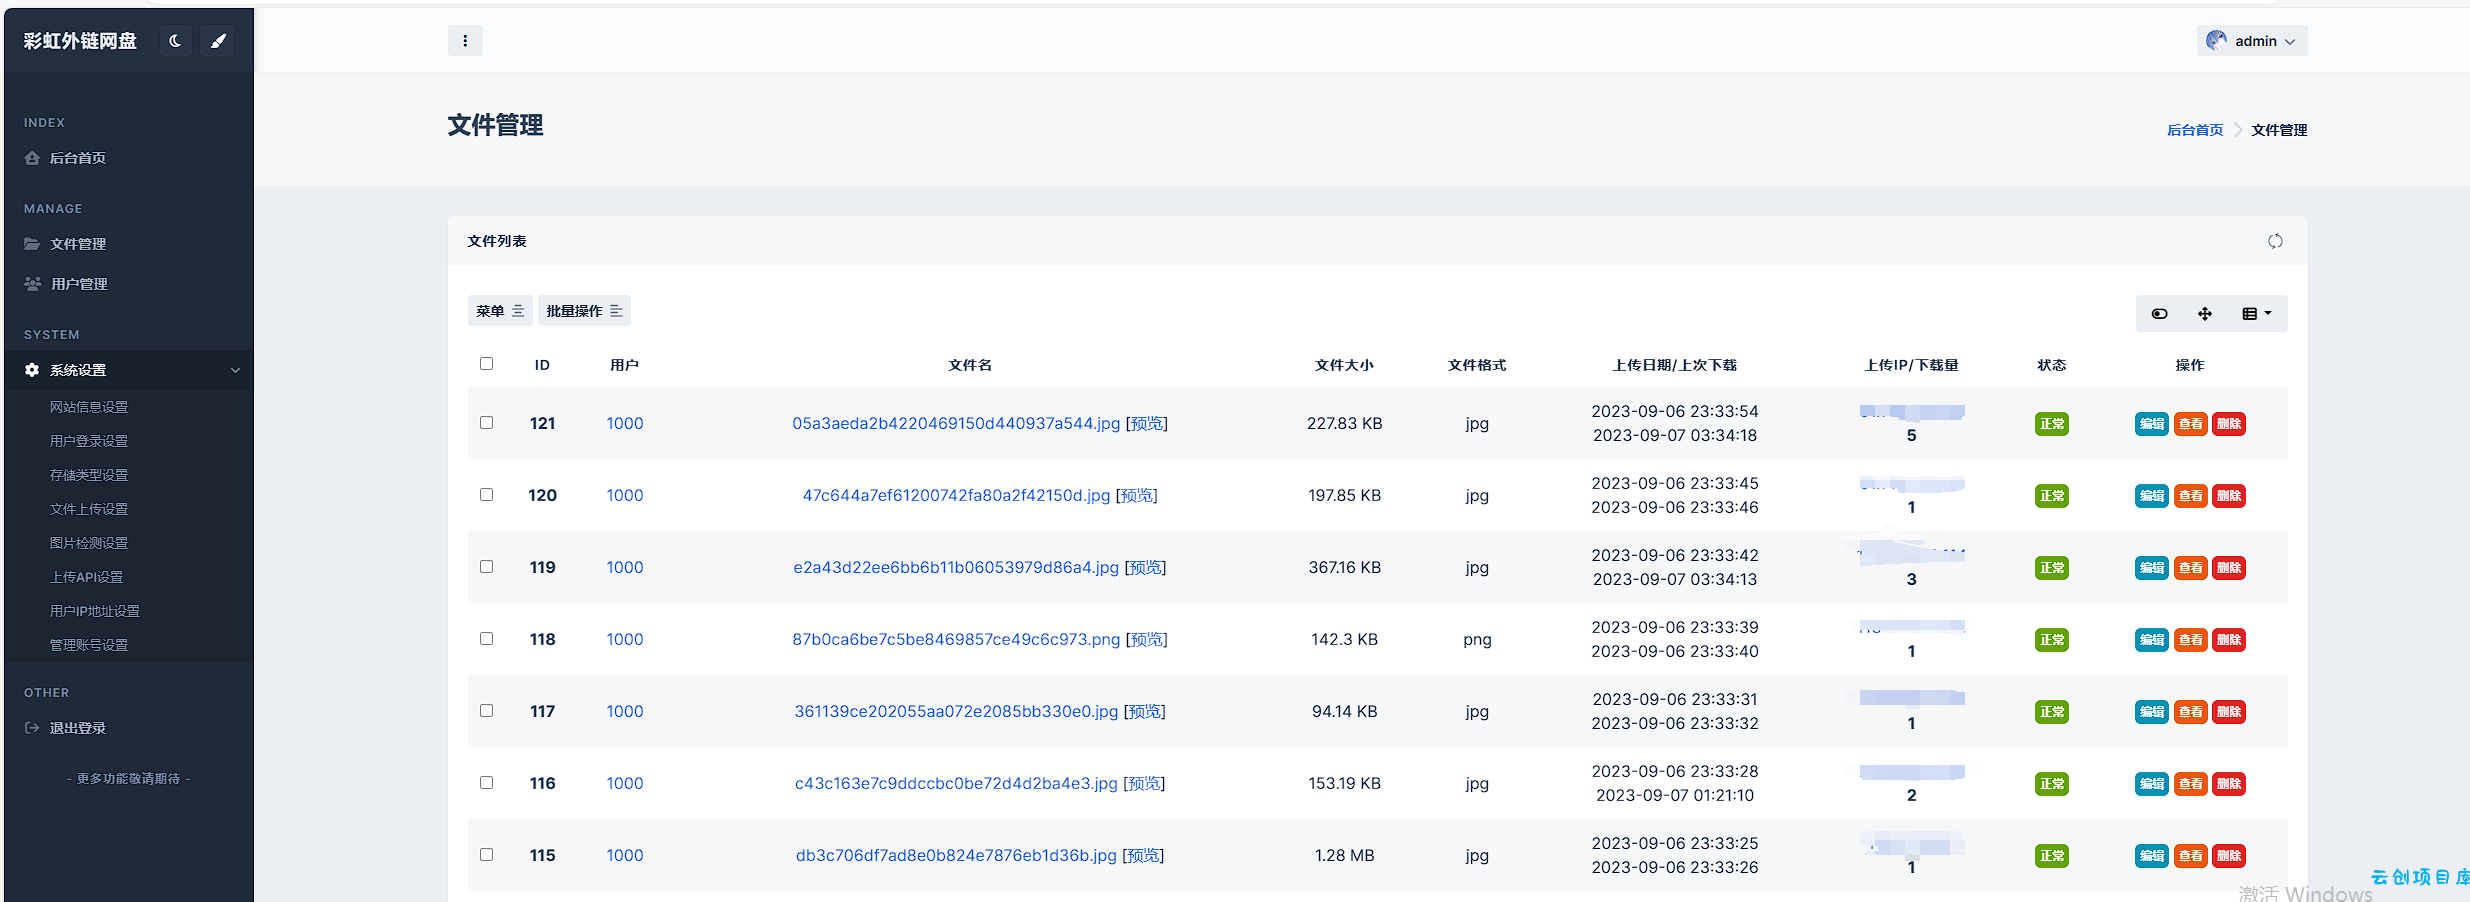Open 文件上传设置 submenu item
2470x902 pixels.
[89, 509]
